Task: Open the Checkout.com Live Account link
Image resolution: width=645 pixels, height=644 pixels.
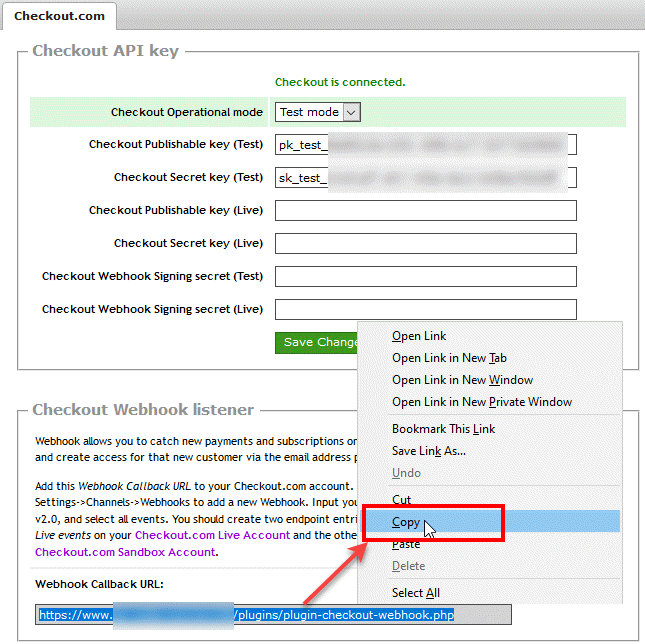Action: (212, 535)
